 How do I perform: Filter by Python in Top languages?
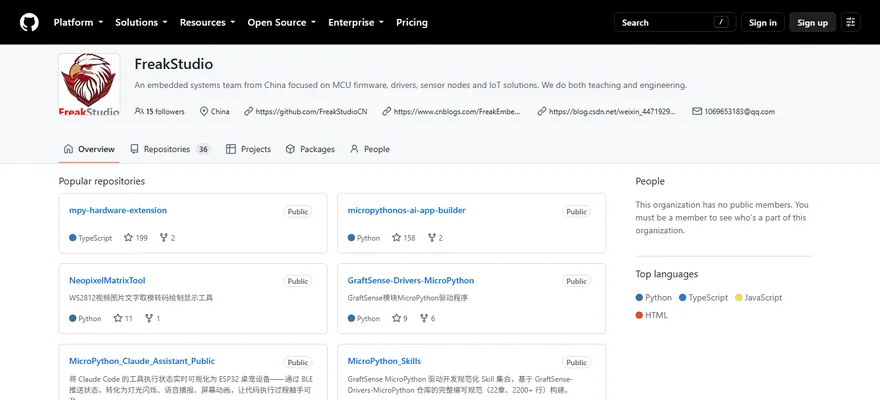(x=653, y=298)
